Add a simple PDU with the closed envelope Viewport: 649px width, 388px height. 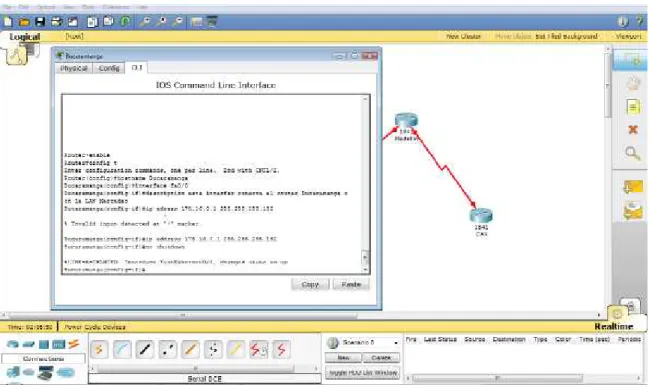click(x=632, y=187)
